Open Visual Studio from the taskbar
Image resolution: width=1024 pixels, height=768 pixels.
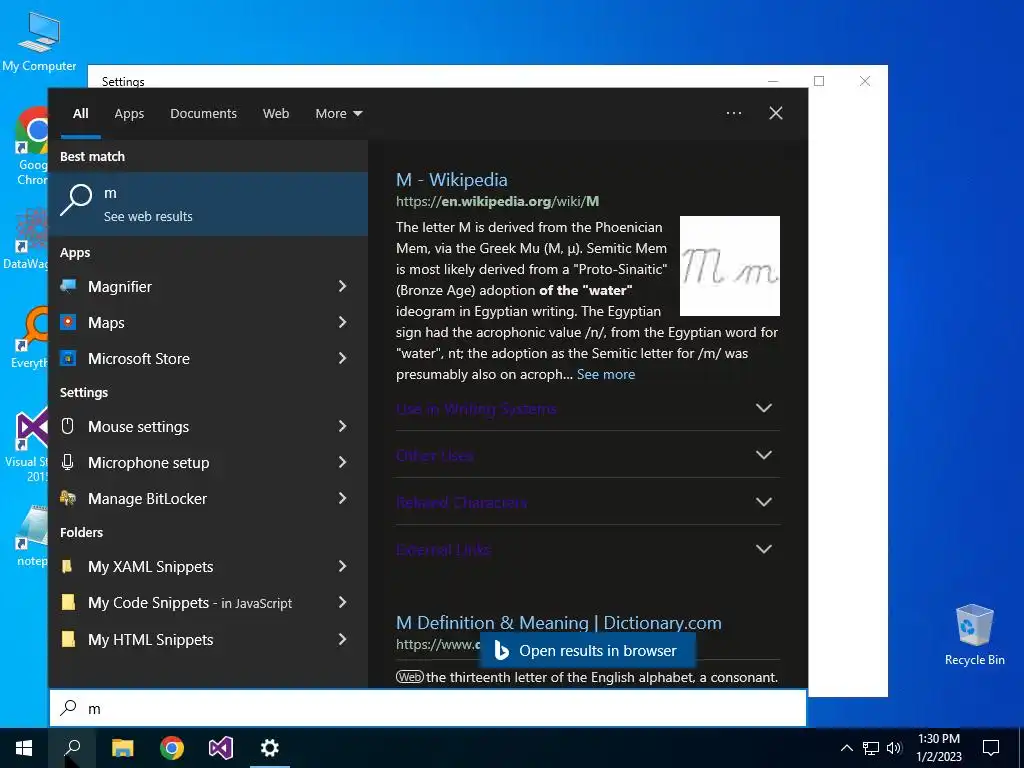221,748
